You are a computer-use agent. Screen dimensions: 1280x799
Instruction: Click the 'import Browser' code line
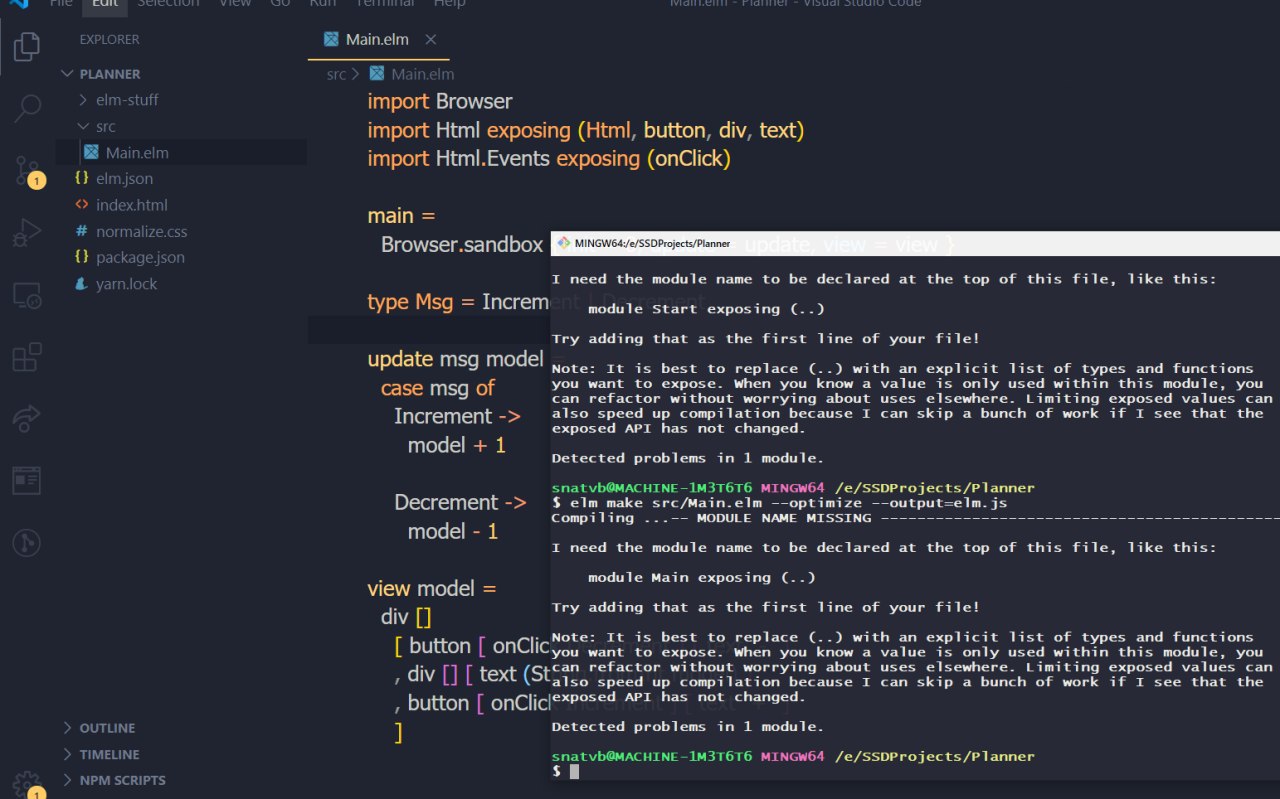(x=440, y=101)
